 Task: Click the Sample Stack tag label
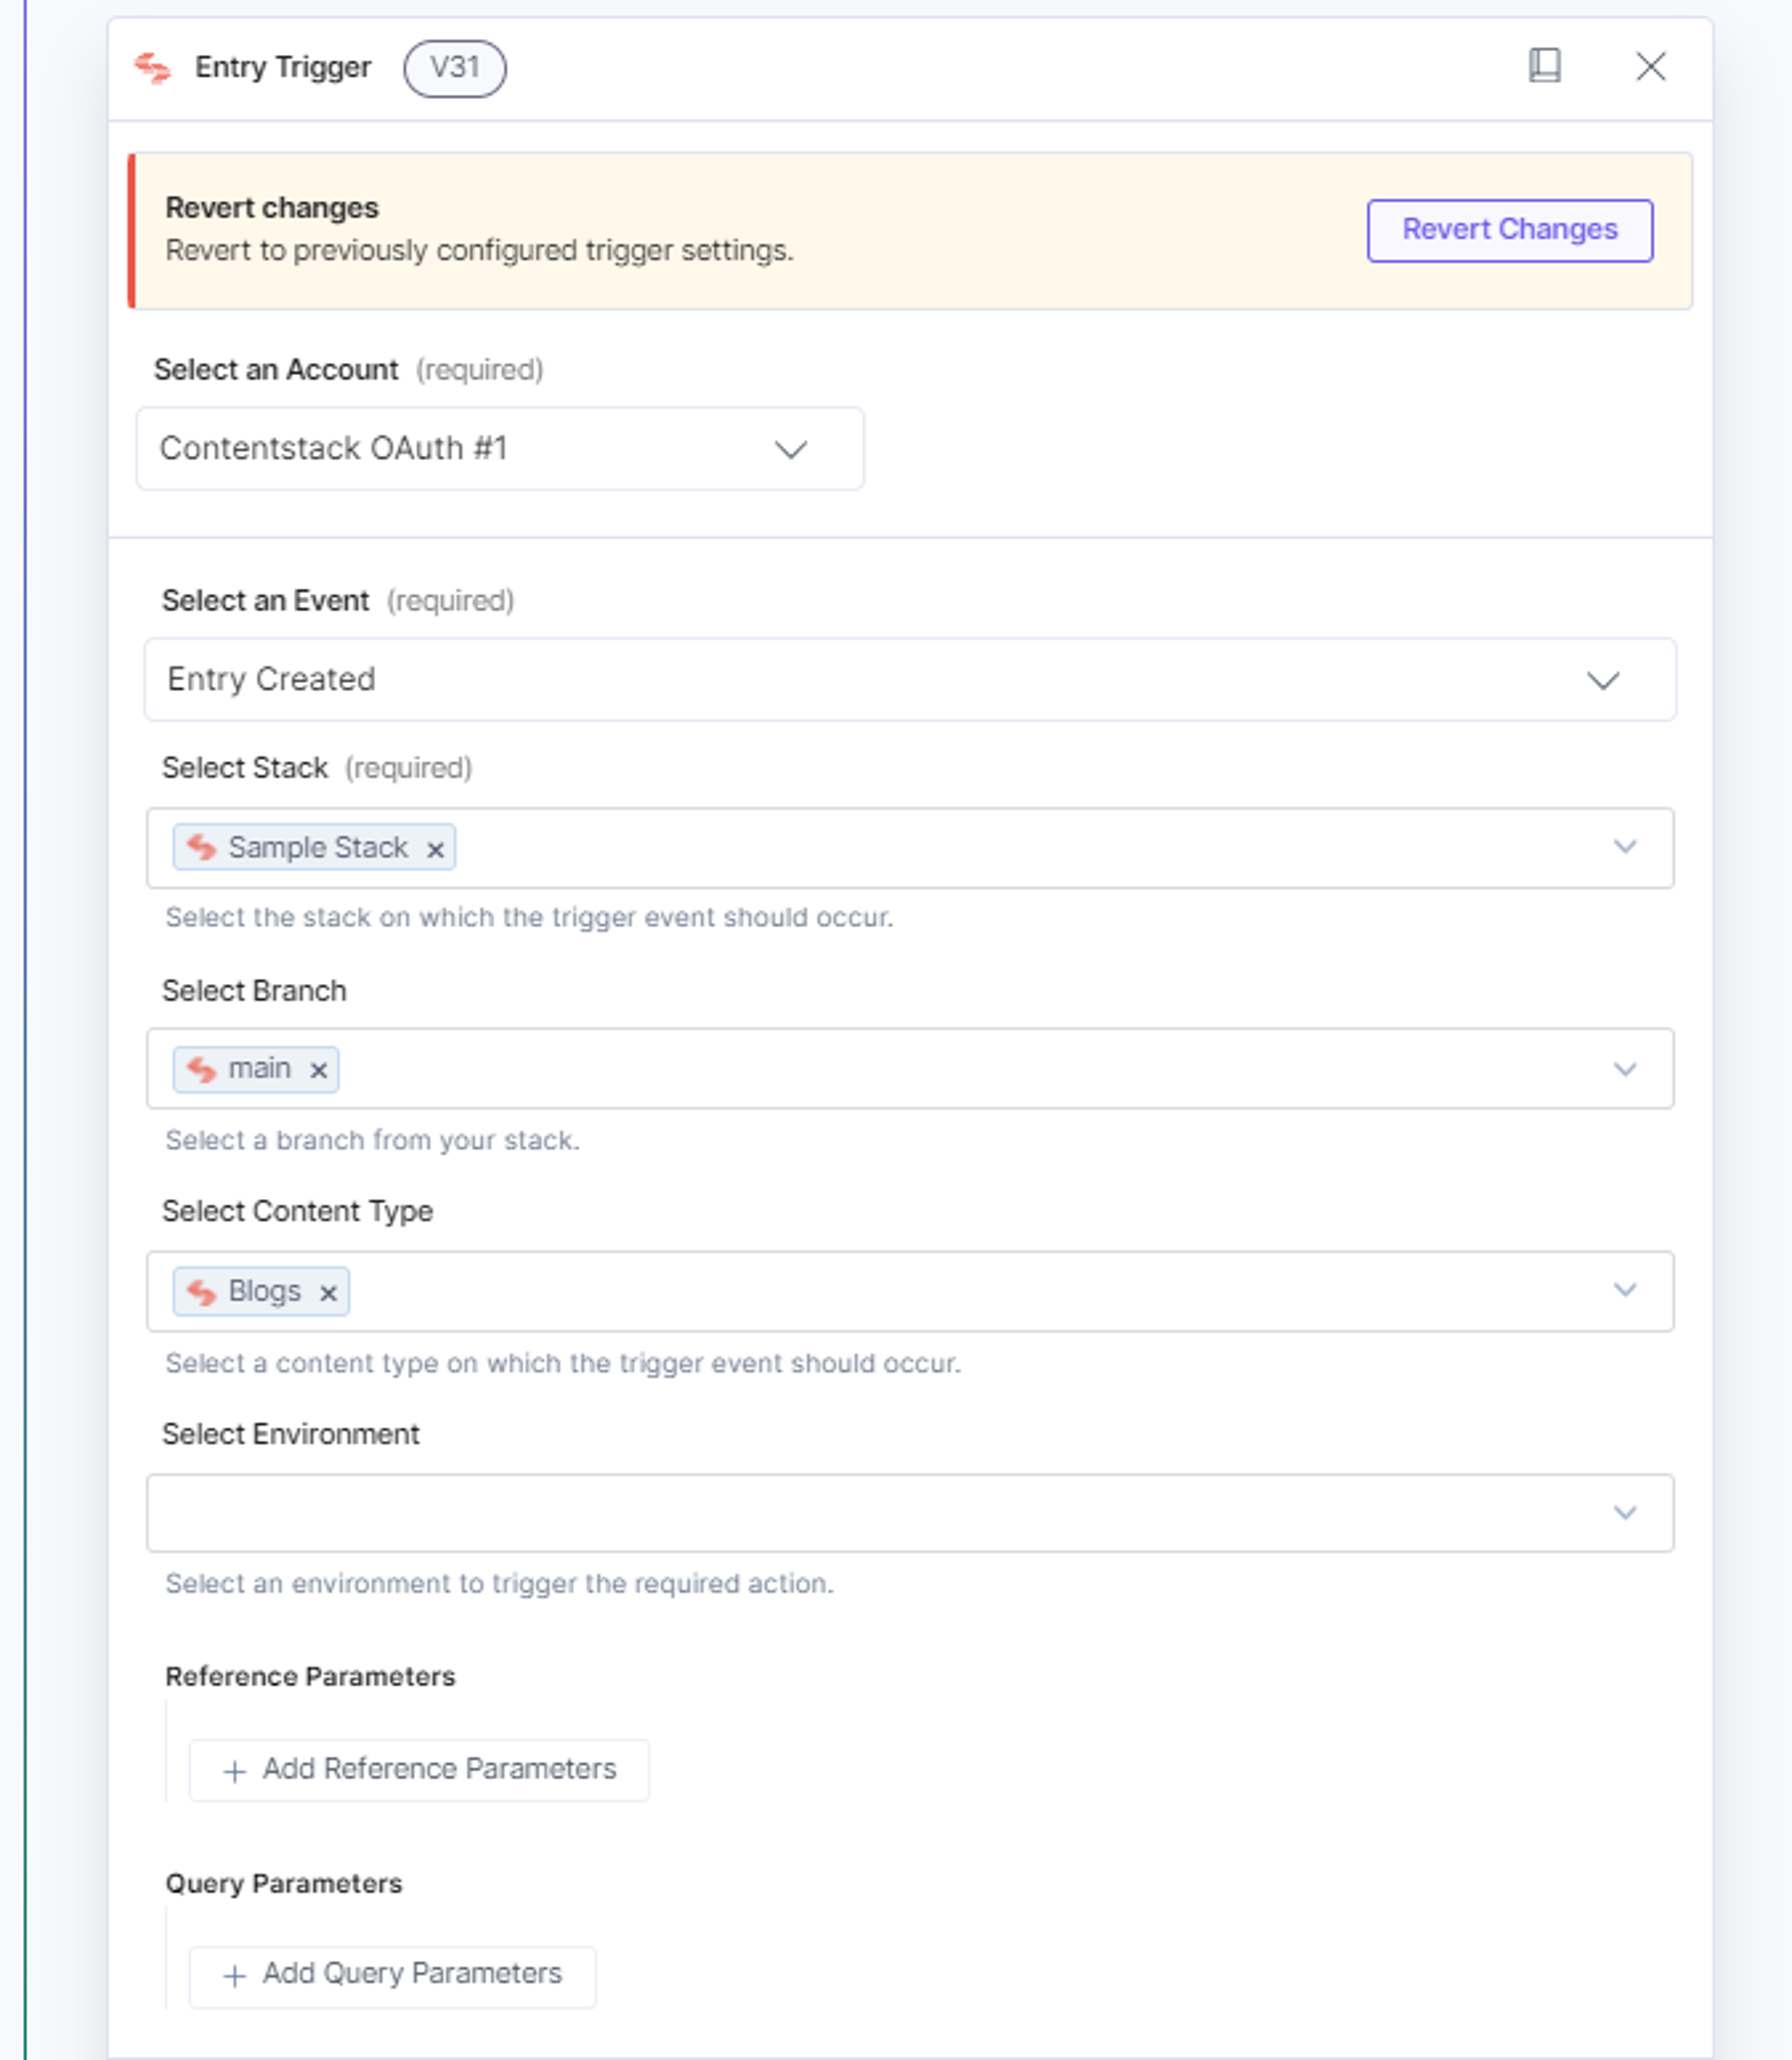pos(318,847)
